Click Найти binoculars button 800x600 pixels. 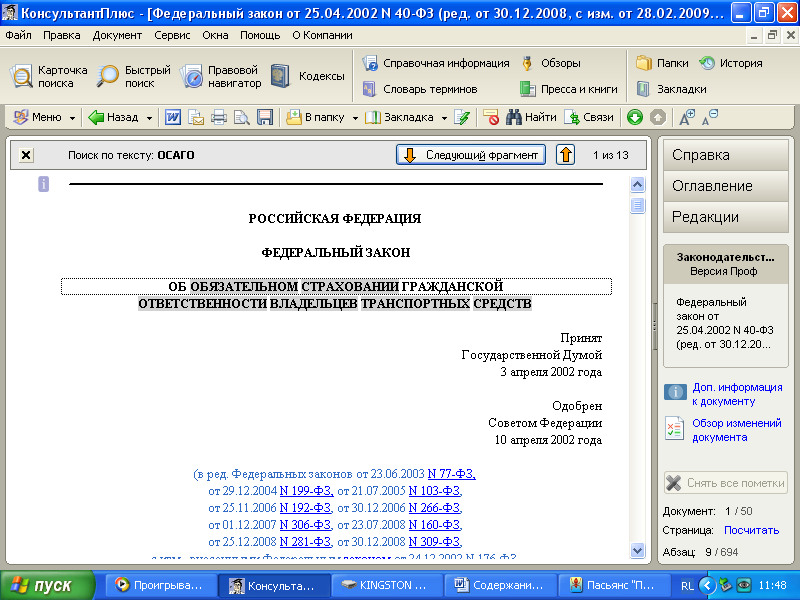(x=531, y=117)
